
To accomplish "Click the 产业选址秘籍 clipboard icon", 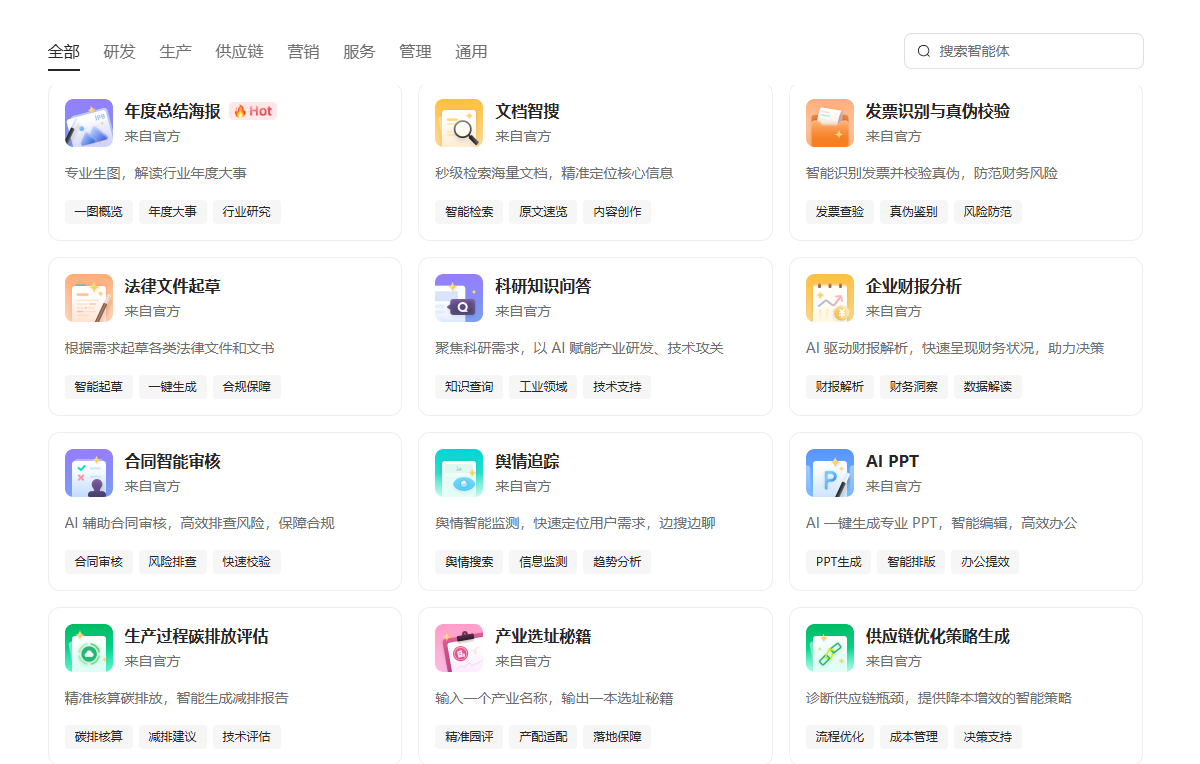I will [x=459, y=648].
